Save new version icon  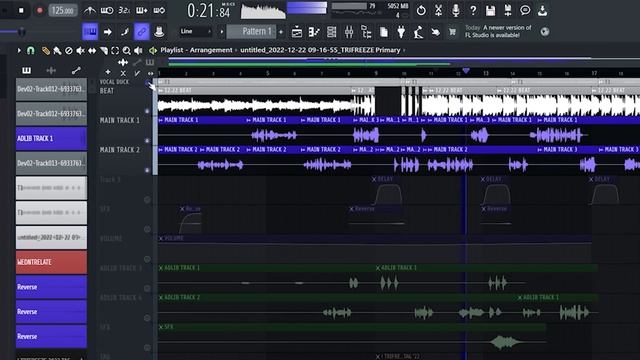(508, 10)
